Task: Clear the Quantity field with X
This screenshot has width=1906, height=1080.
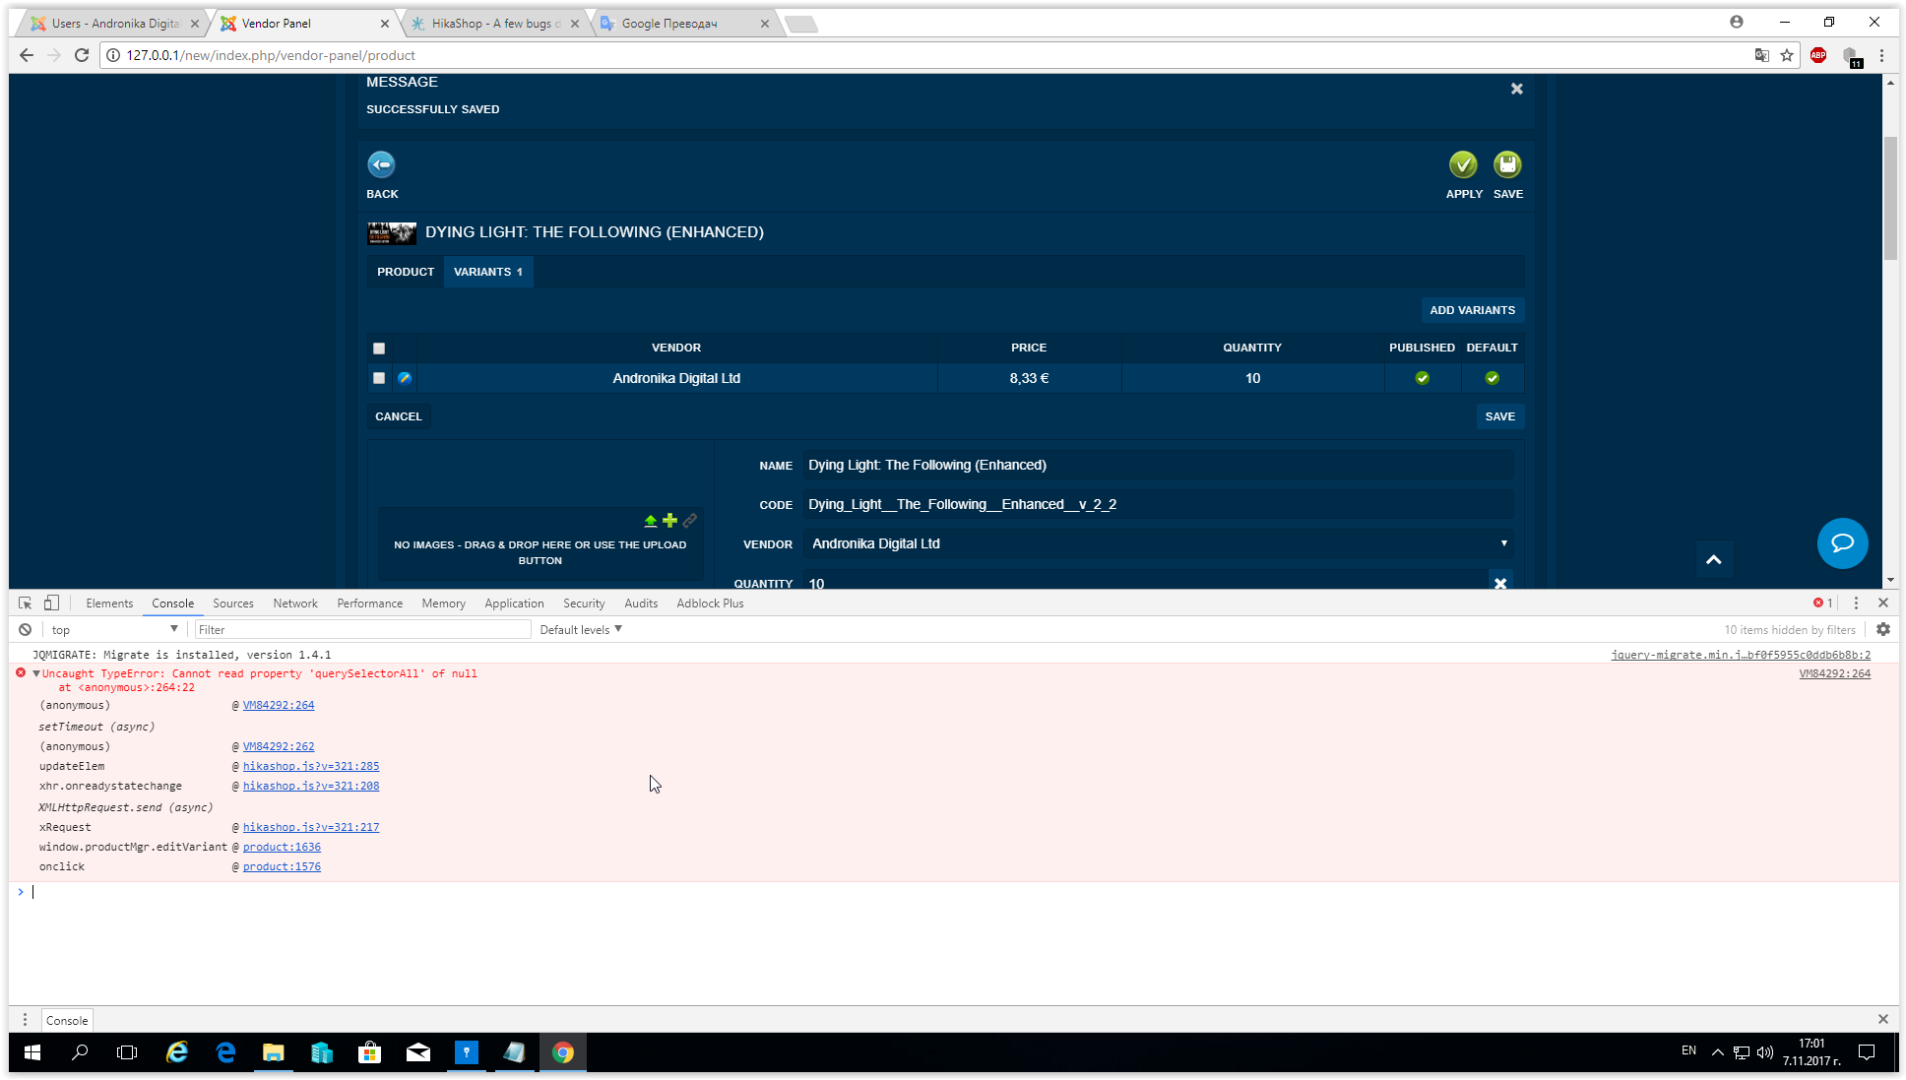Action: tap(1500, 583)
